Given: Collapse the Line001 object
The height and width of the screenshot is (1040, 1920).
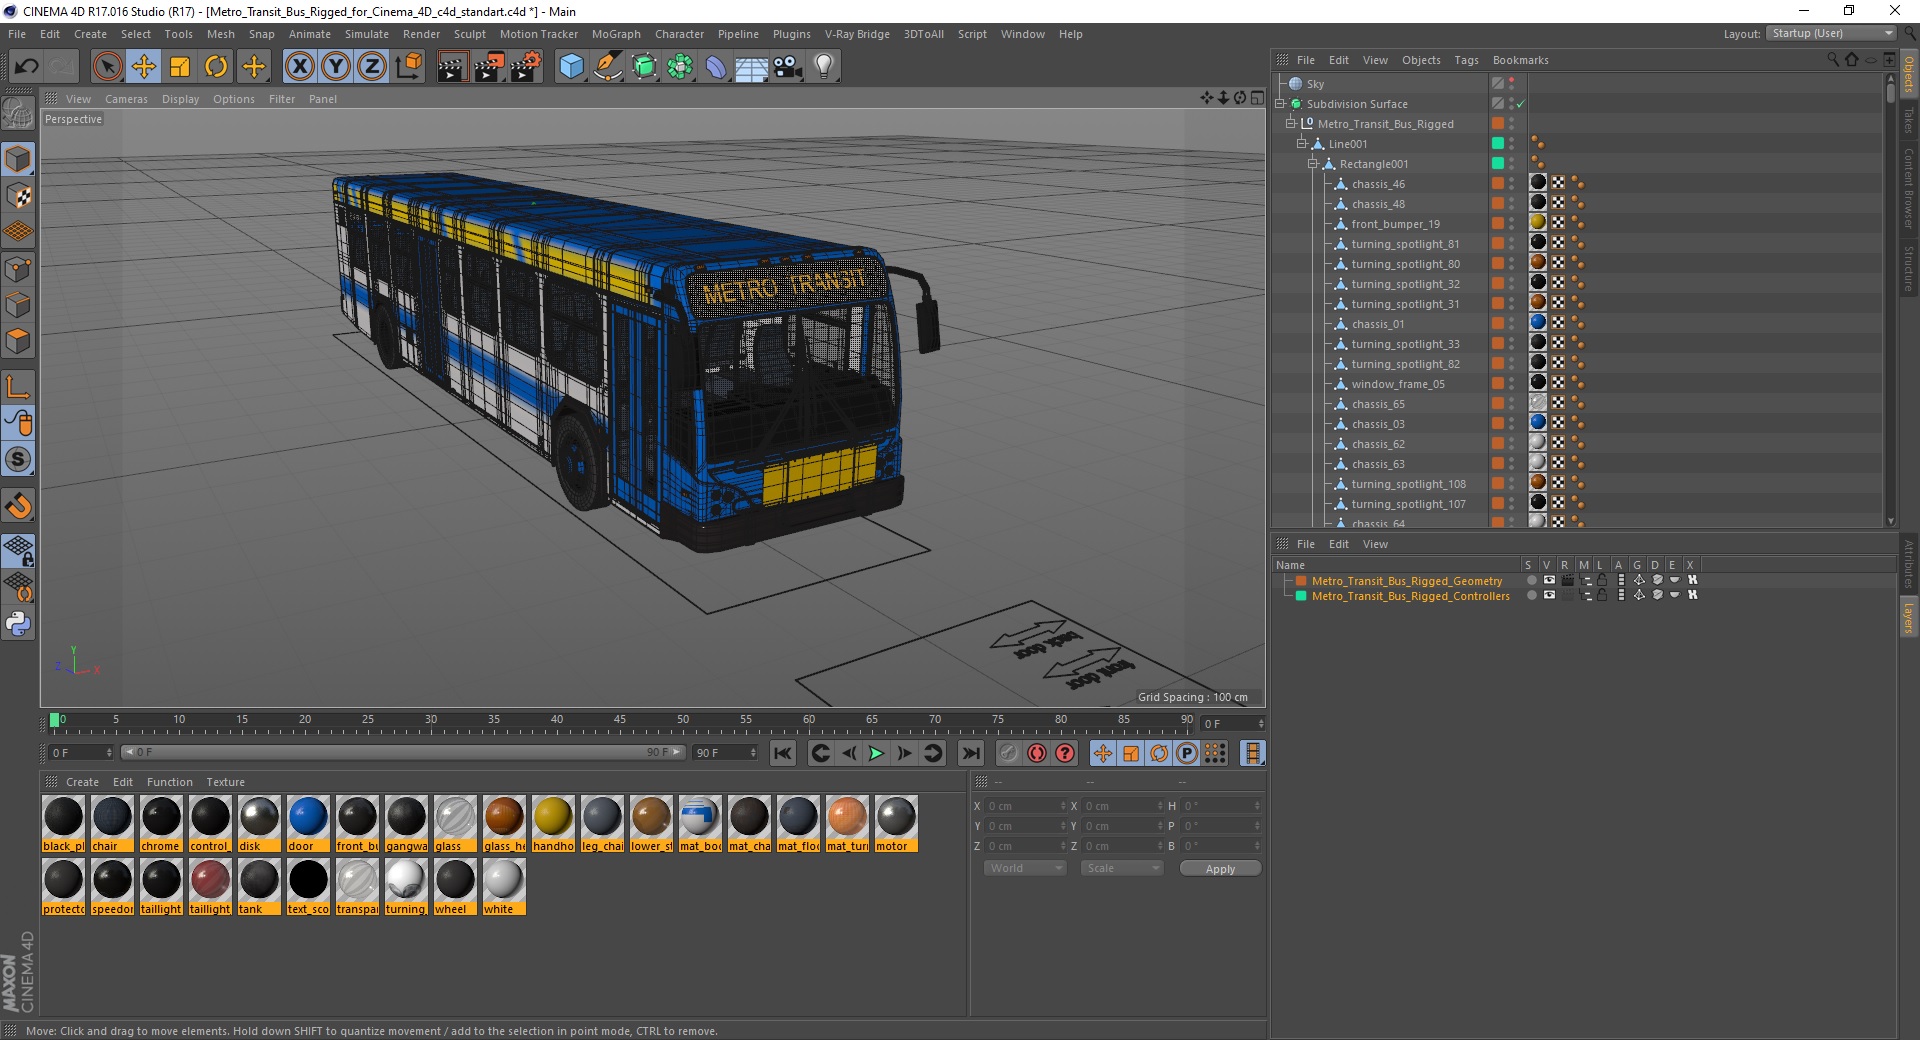Looking at the screenshot, I should tap(1301, 143).
